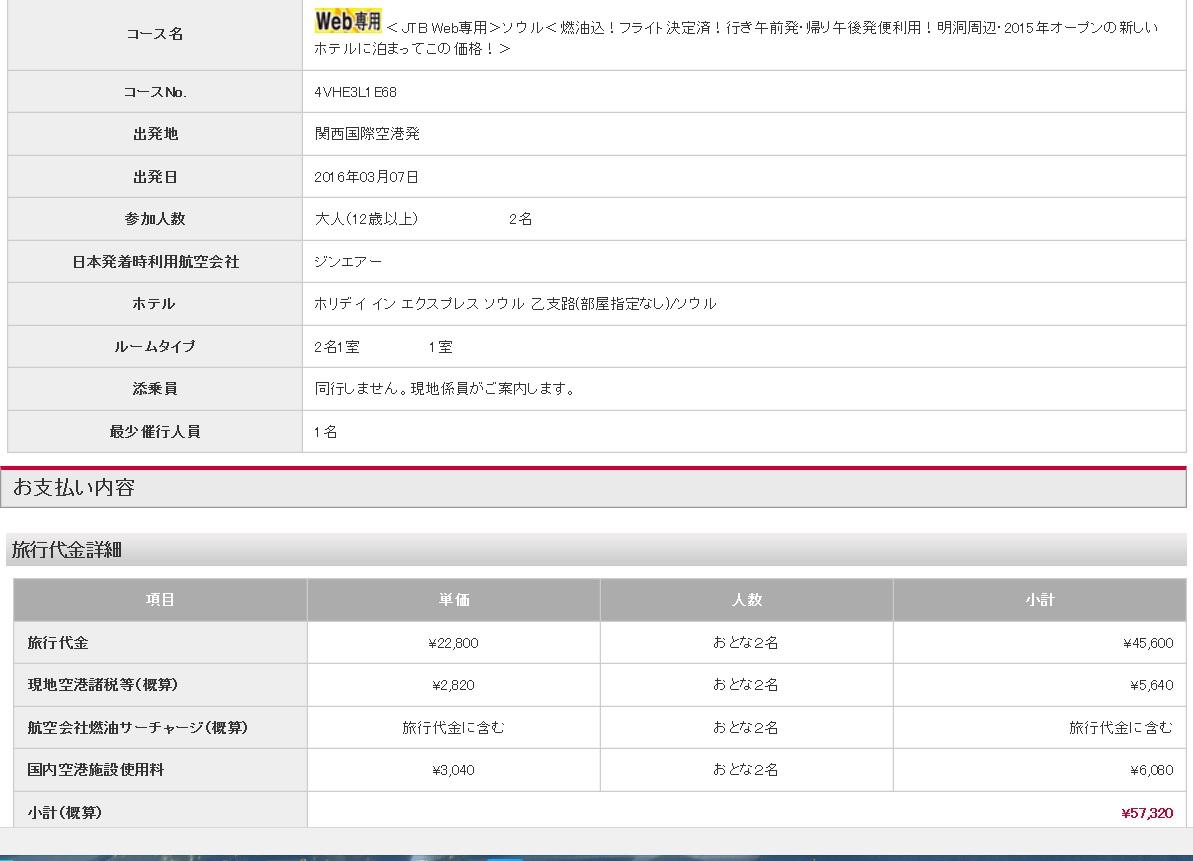
Task: Click the 人数 column header
Action: (746, 600)
